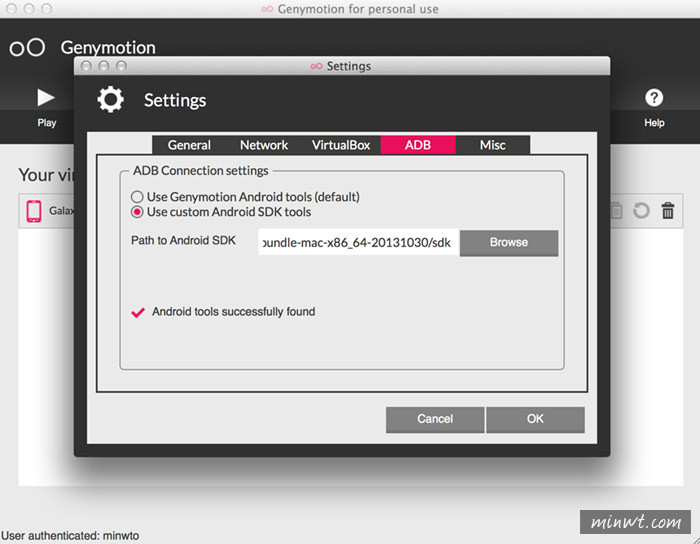Viewport: 700px width, 544px height.
Task: Open the VirtualBox tab
Action: [x=341, y=145]
